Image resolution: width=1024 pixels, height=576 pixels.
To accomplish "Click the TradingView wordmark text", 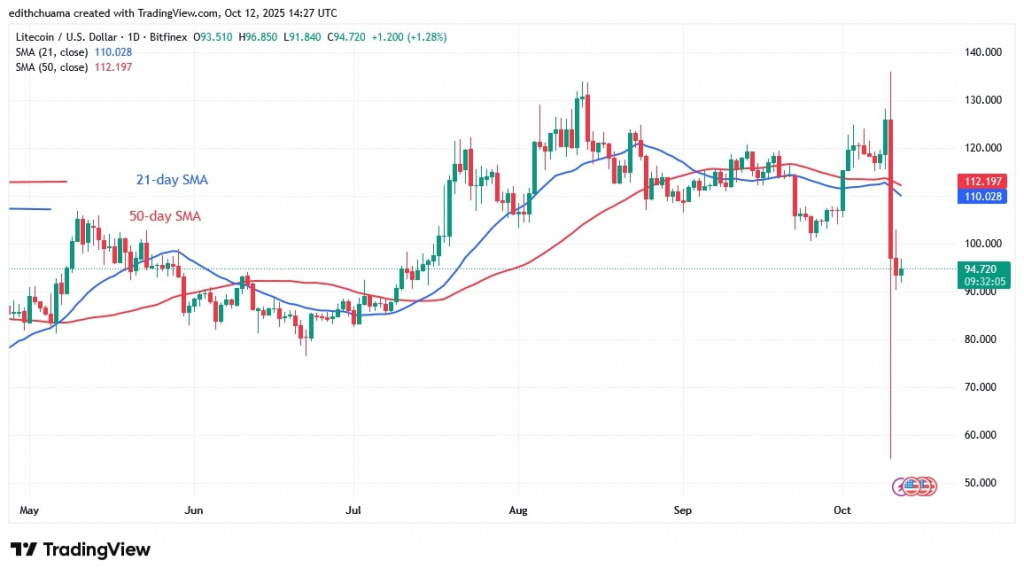I will click(x=96, y=549).
